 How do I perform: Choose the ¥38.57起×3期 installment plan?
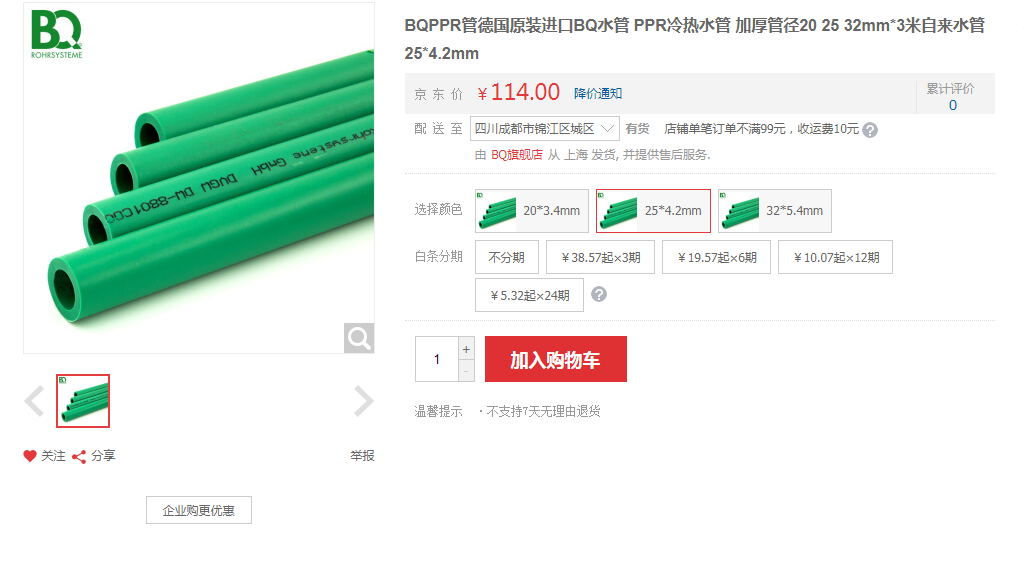click(600, 257)
